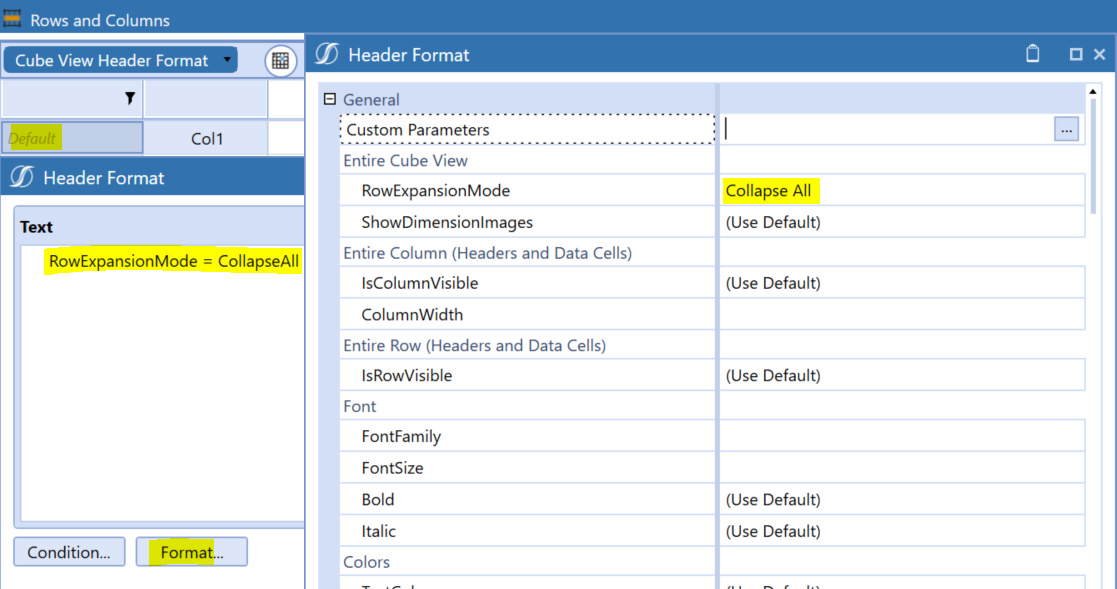
Task: Click the Format... button
Action: click(191, 552)
